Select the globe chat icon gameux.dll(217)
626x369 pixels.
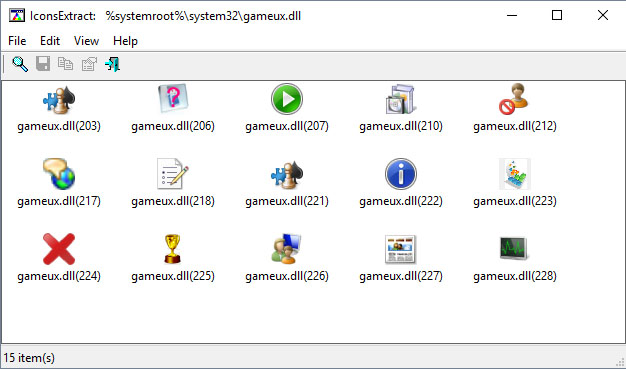pyautogui.click(x=59, y=174)
